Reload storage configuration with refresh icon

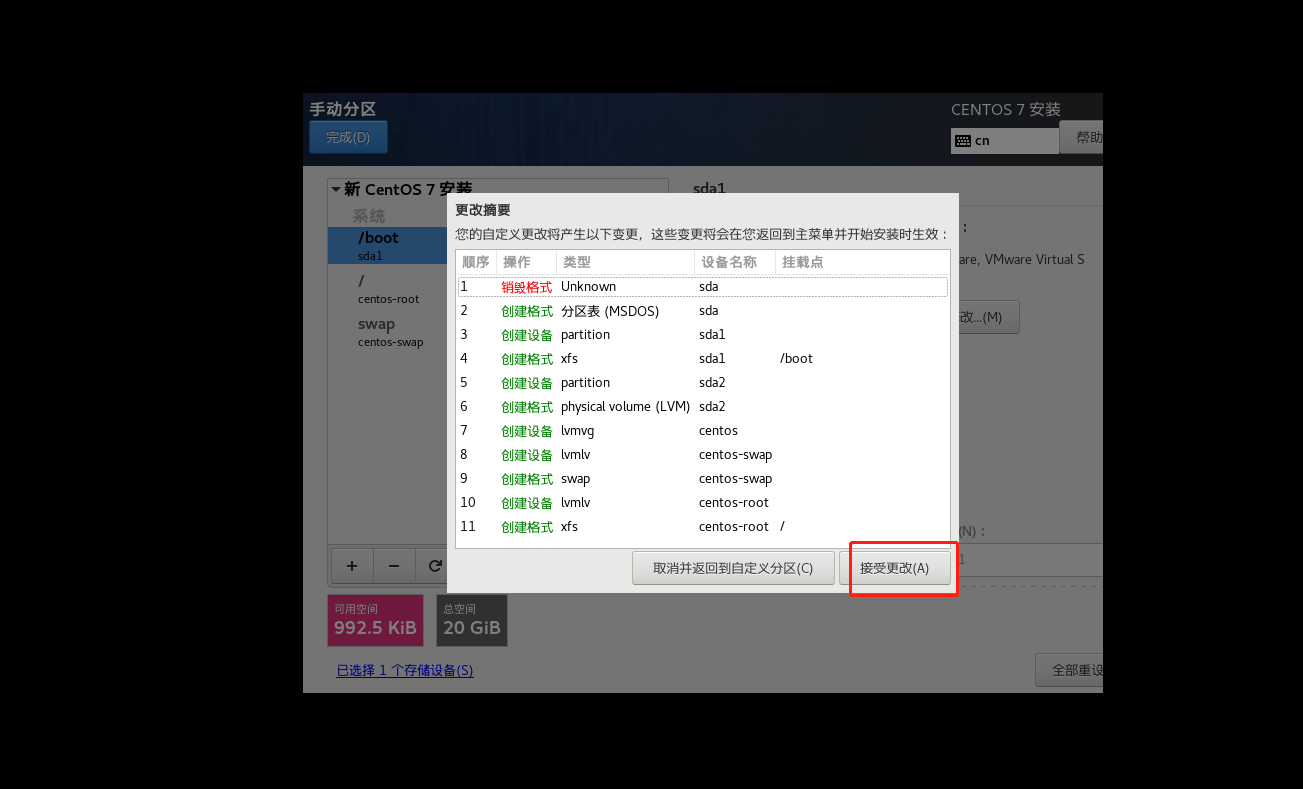(435, 566)
